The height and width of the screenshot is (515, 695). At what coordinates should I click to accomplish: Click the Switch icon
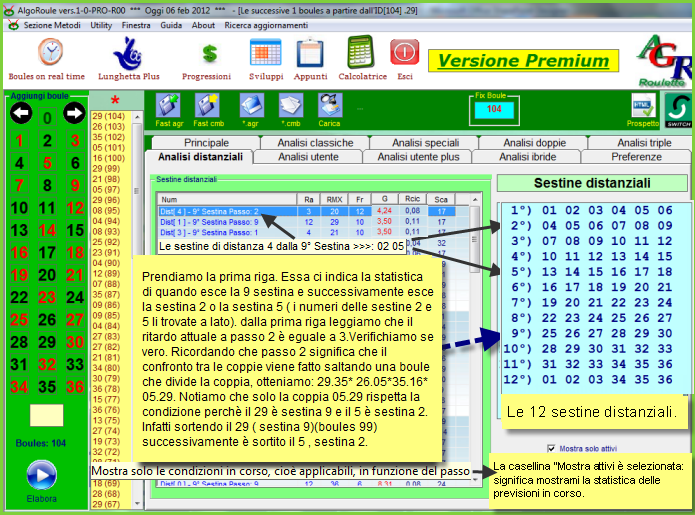tap(678, 111)
